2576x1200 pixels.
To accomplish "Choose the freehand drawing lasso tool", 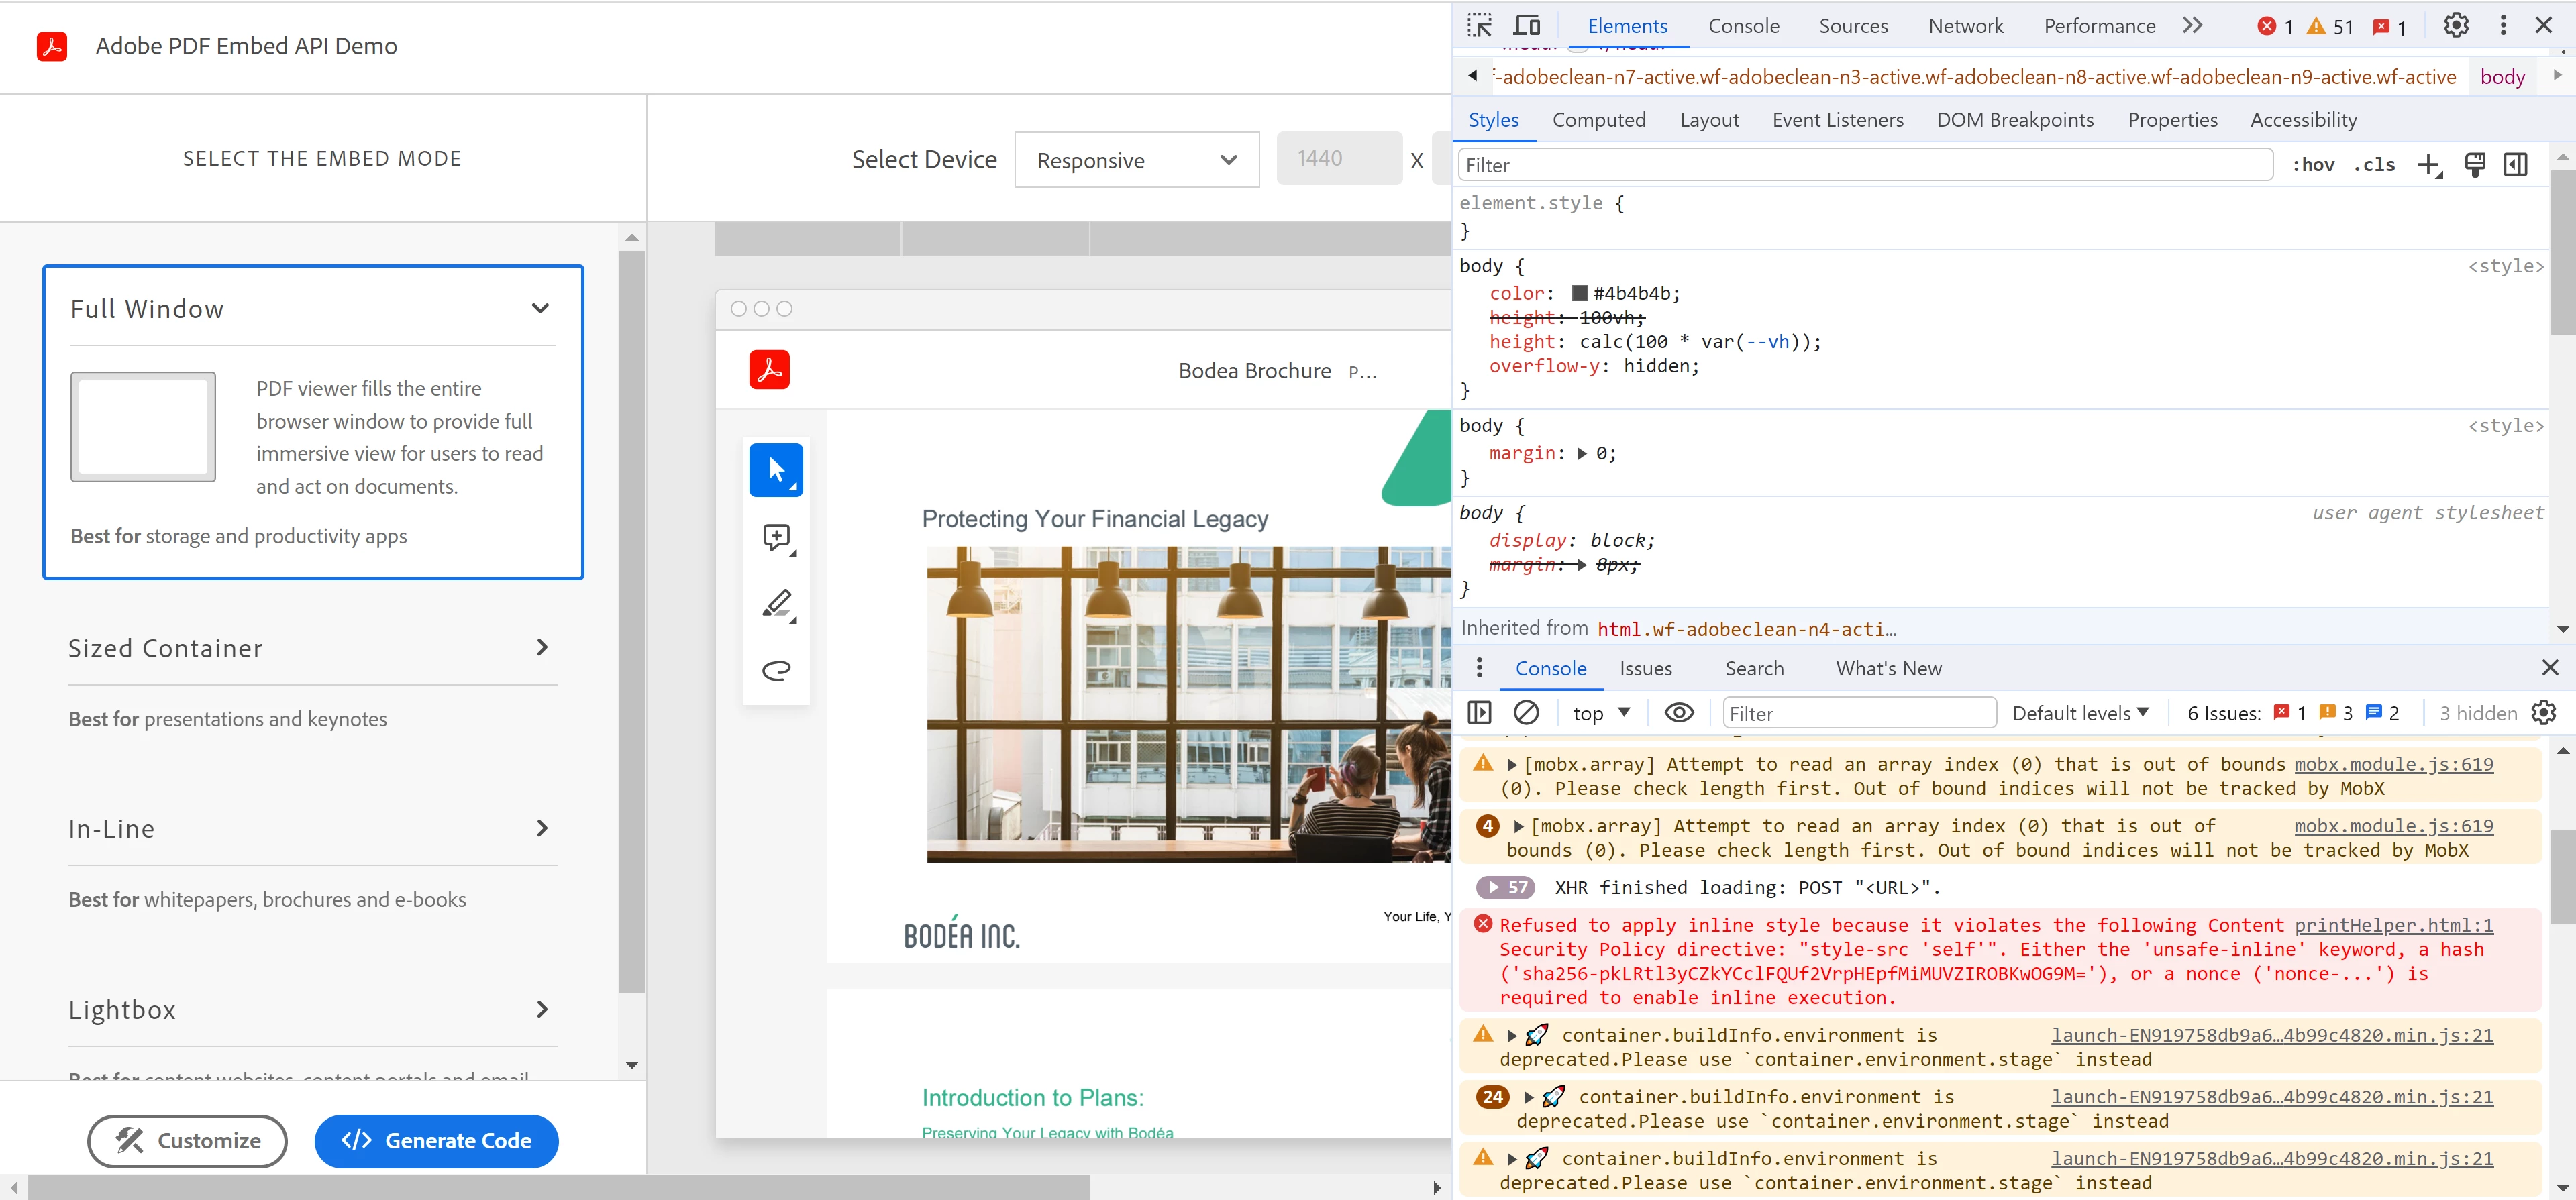I will coord(776,670).
